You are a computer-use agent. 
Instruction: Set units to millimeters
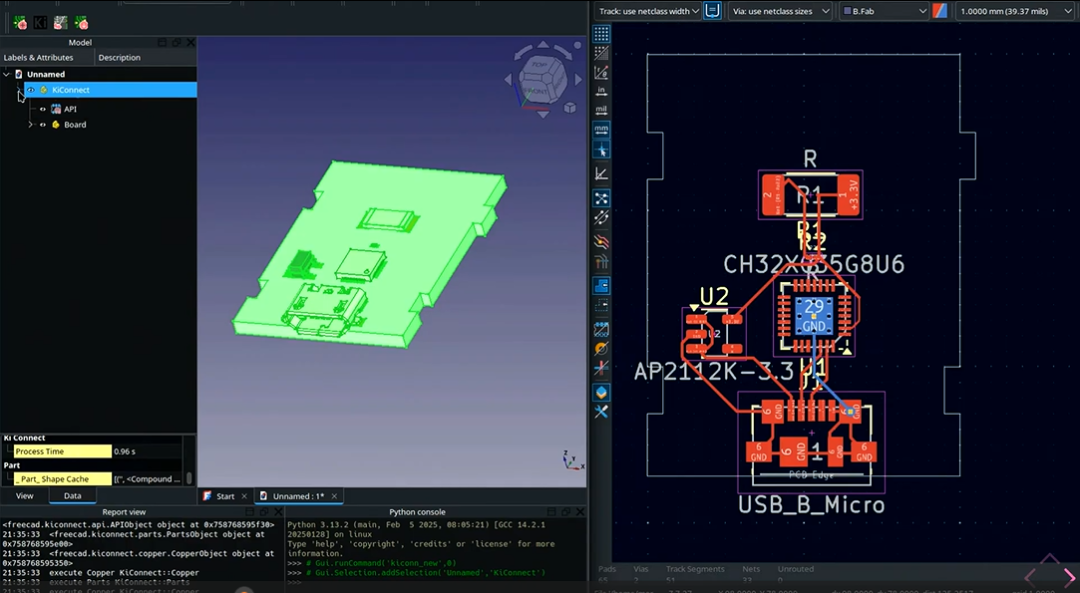[601, 129]
